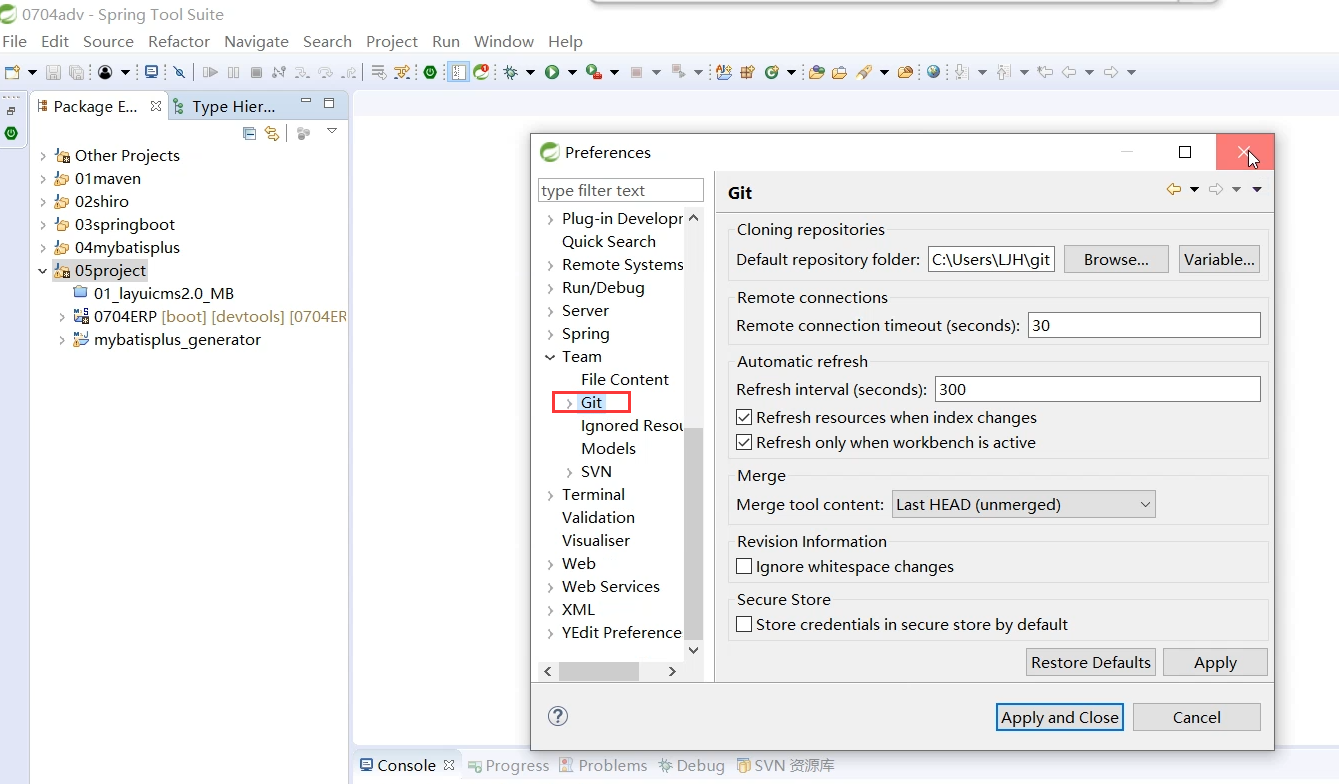Close the Package Explorer tab with its X
The width and height of the screenshot is (1339, 784).
pos(155,106)
